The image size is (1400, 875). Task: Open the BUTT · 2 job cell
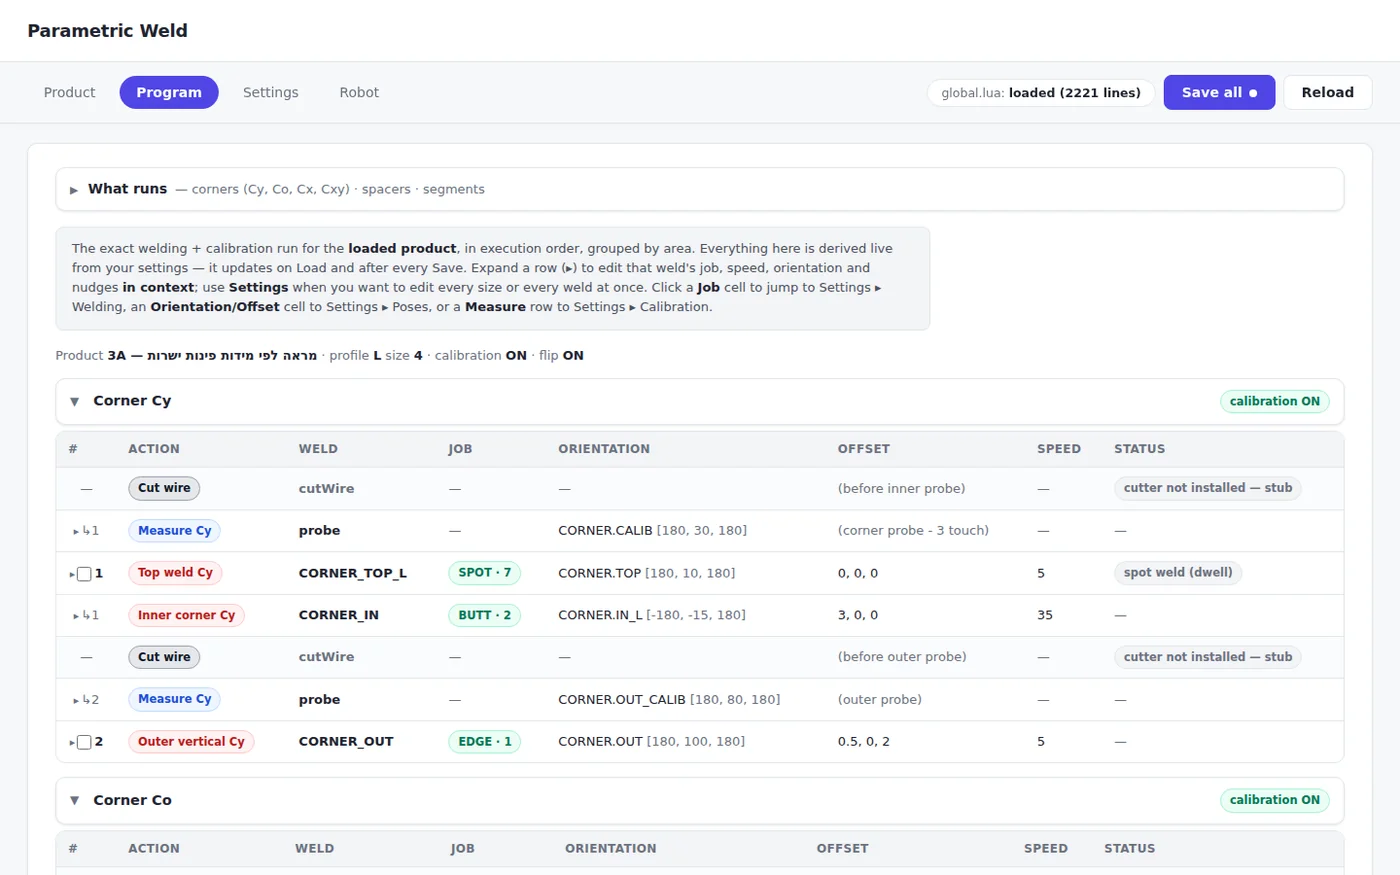[484, 615]
